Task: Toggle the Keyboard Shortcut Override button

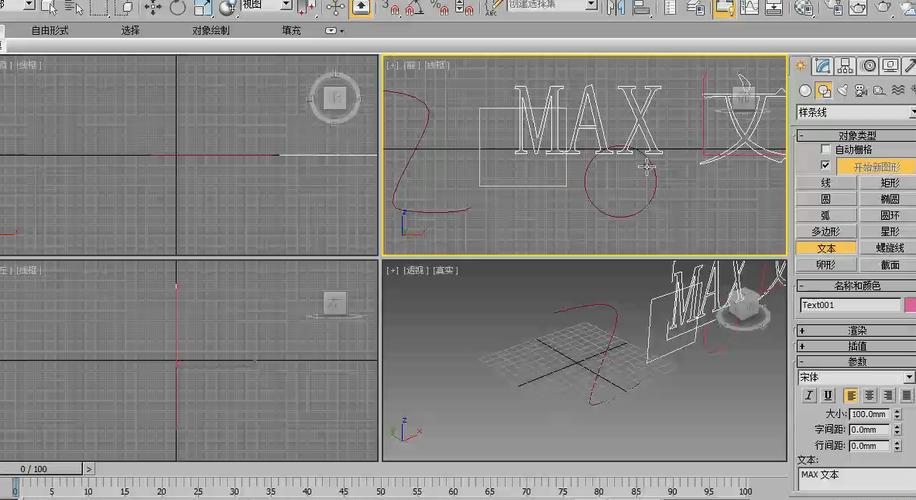Action: click(x=362, y=7)
